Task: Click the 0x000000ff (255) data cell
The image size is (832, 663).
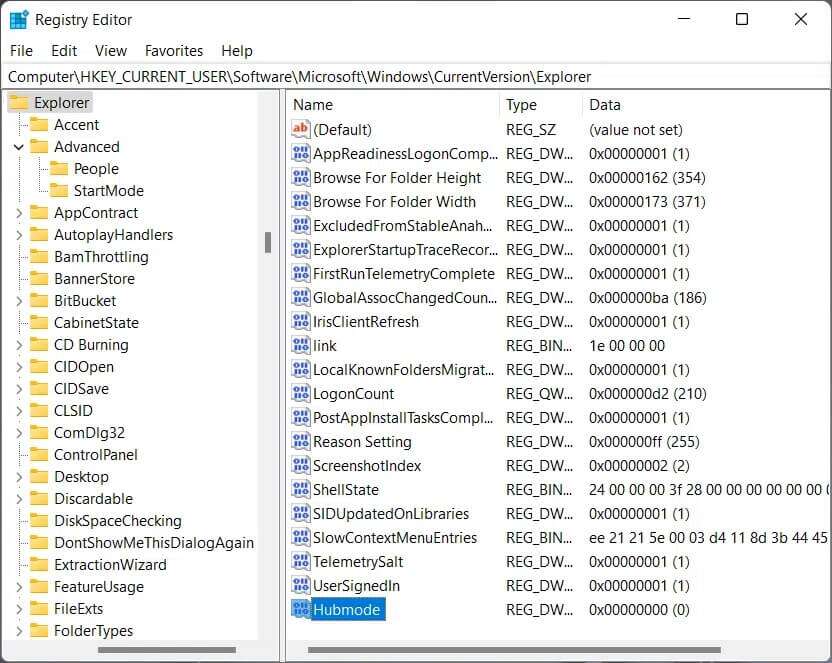Action: pyautogui.click(x=644, y=441)
